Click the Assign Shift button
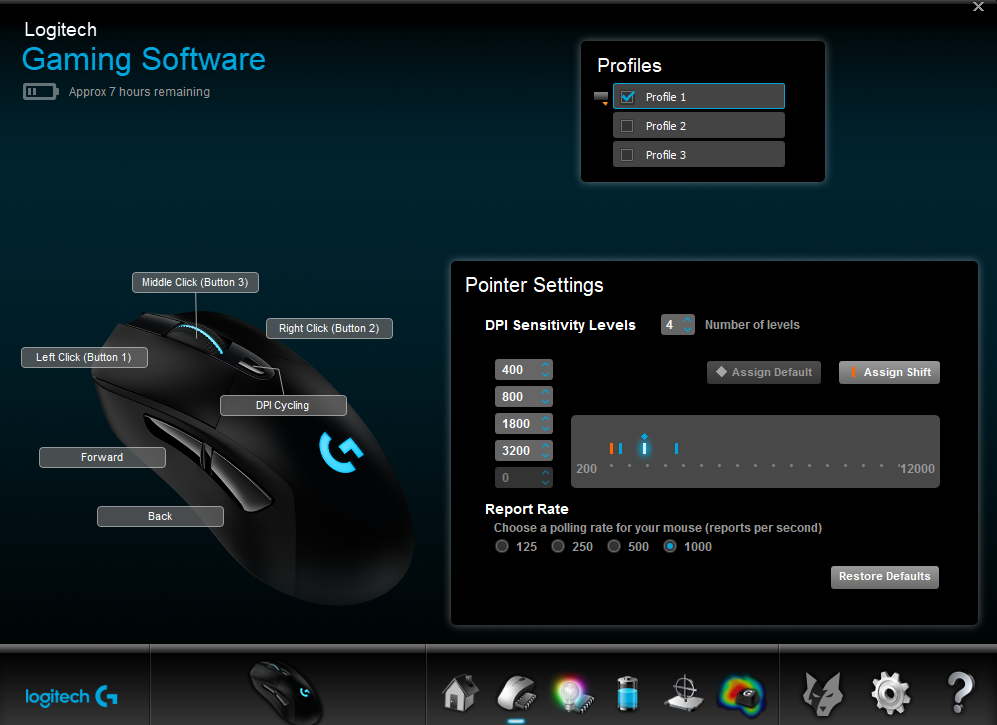Screen dimensions: 997x725 888,372
